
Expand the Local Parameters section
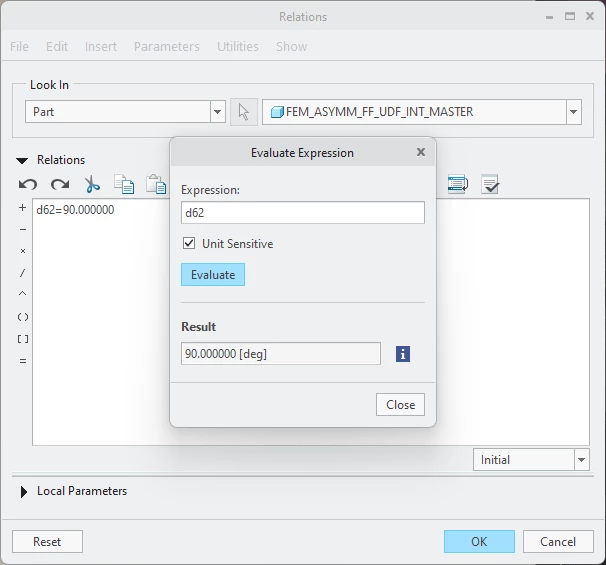pos(24,492)
